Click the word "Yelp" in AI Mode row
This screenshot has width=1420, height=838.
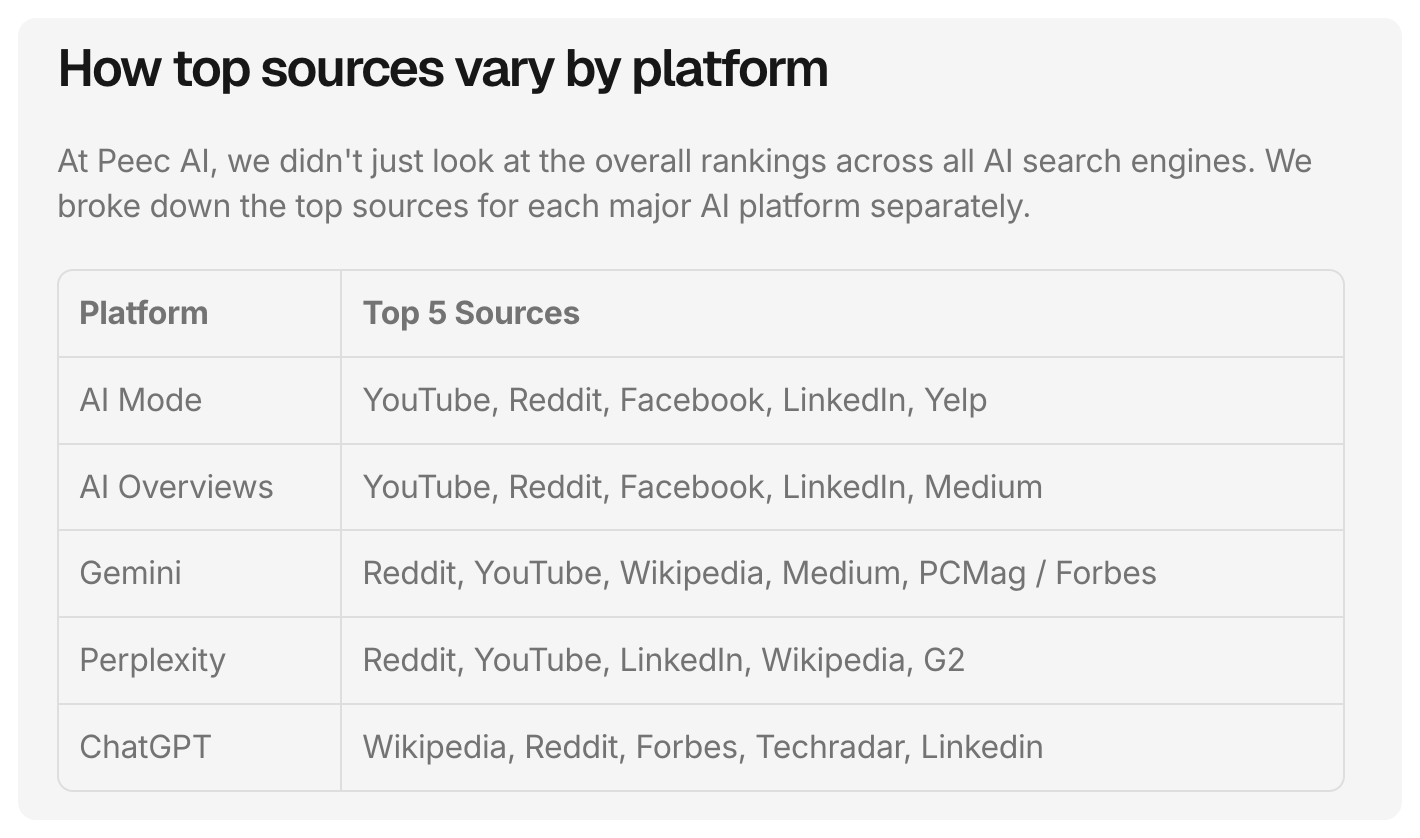pyautogui.click(x=955, y=400)
